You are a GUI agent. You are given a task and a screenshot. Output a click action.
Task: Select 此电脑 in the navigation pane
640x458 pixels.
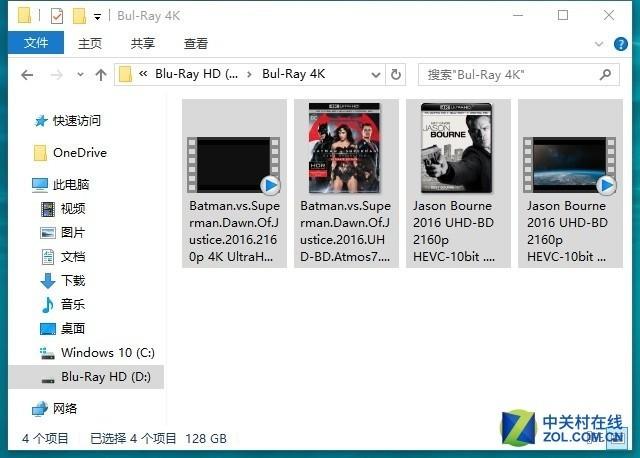[x=71, y=185]
